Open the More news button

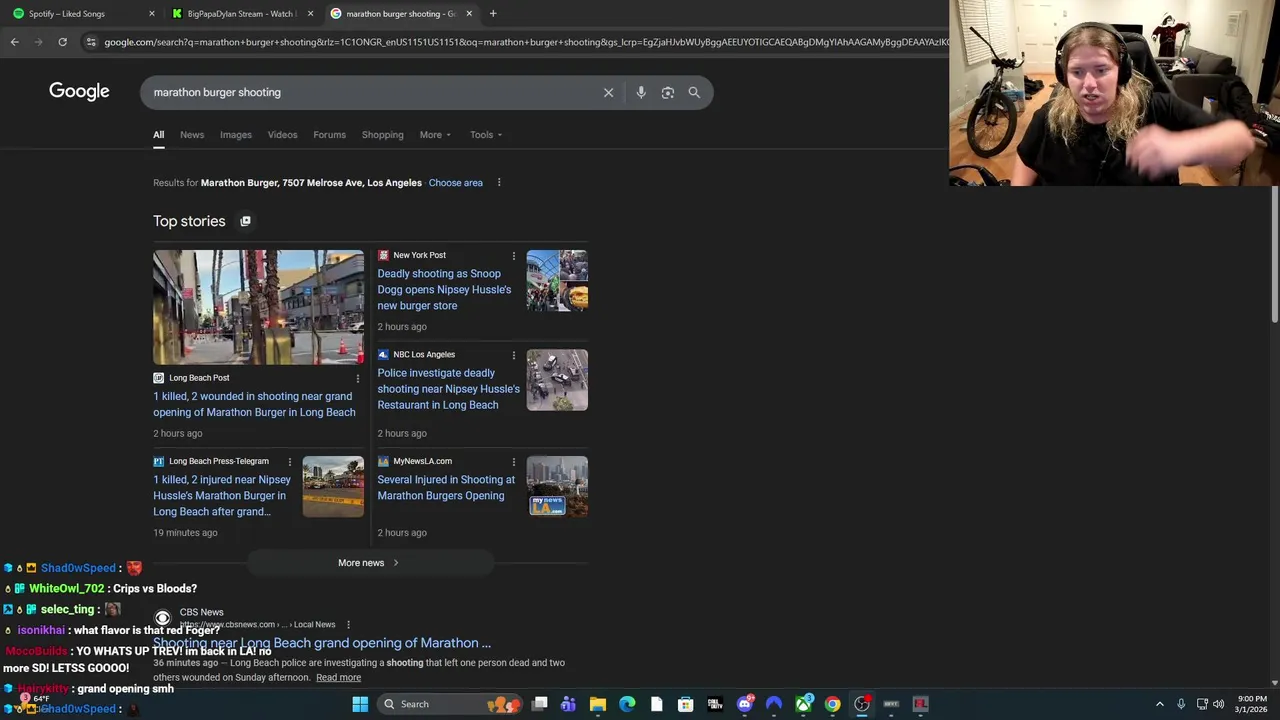(x=369, y=563)
